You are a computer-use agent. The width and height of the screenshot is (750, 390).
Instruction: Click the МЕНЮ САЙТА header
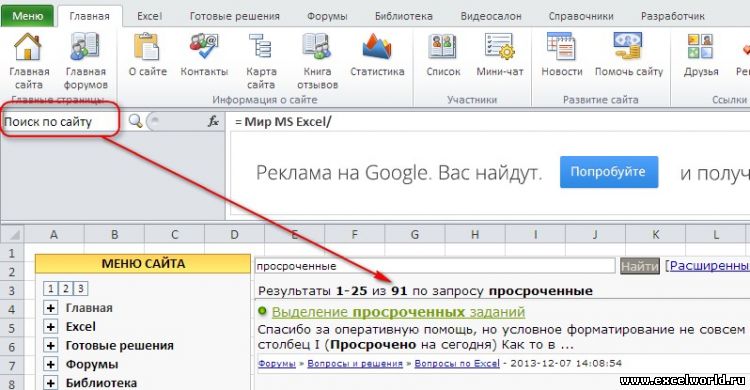(143, 264)
